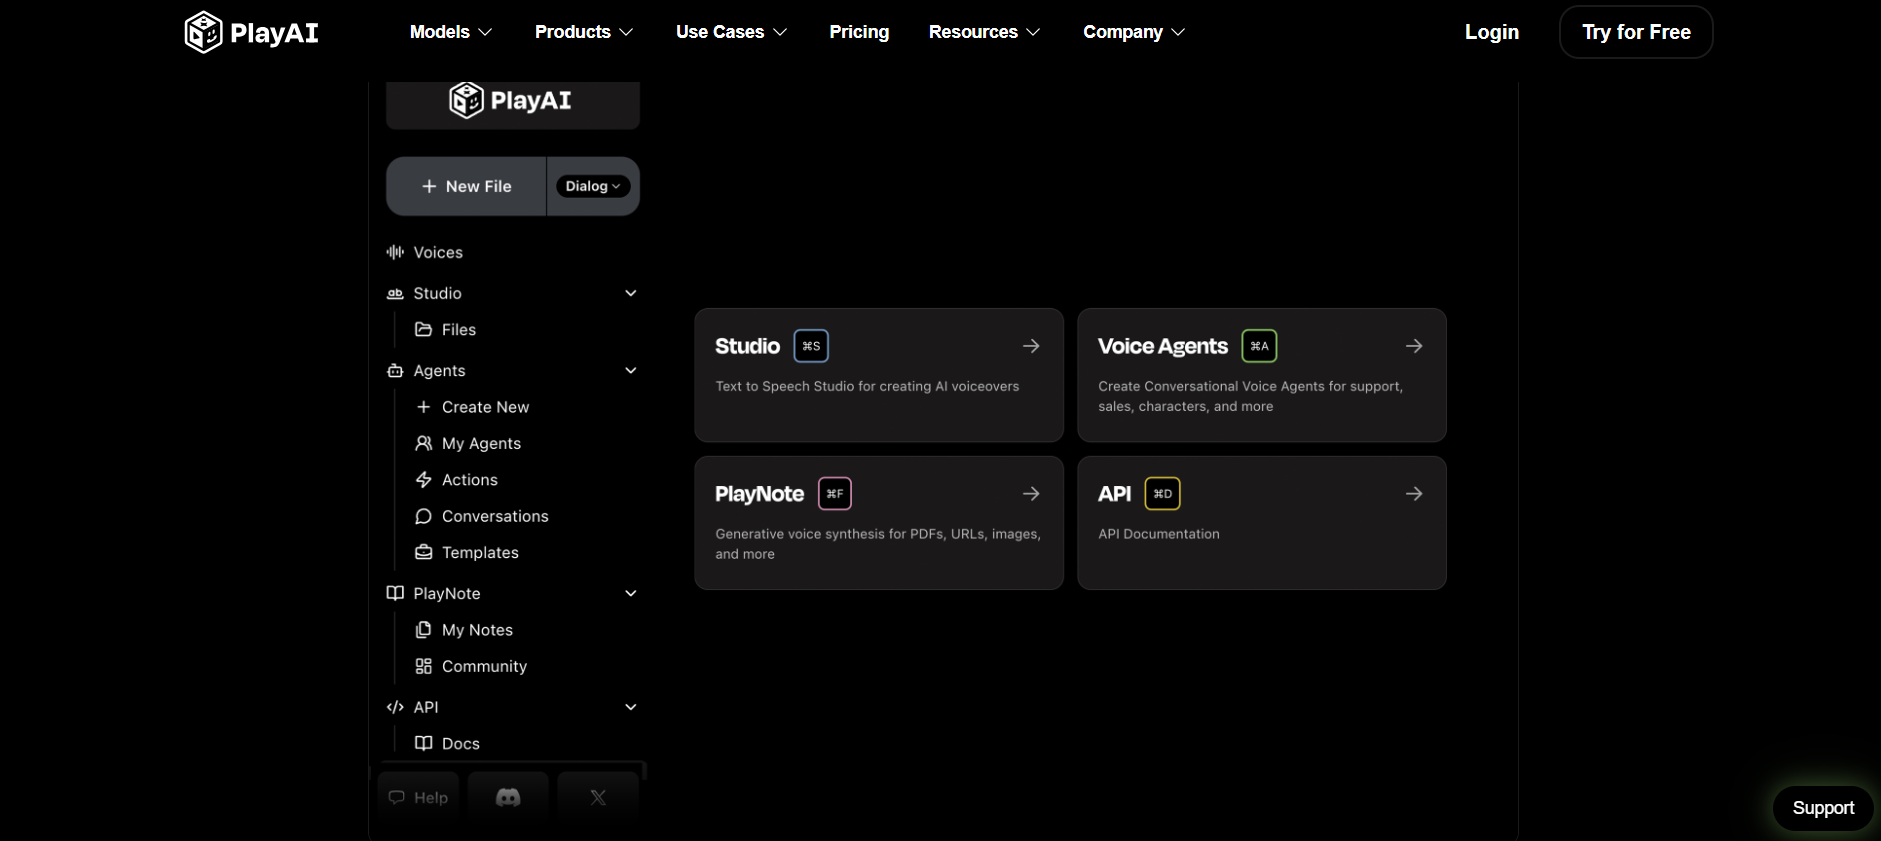The image size is (1881, 841).
Task: Collapse the Studio section chevron
Action: (631, 293)
